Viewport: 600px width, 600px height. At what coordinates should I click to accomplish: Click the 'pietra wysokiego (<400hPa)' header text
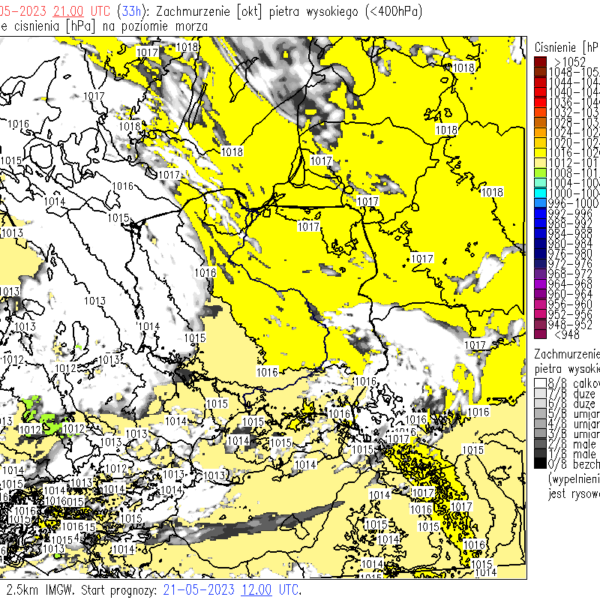tap(346, 11)
